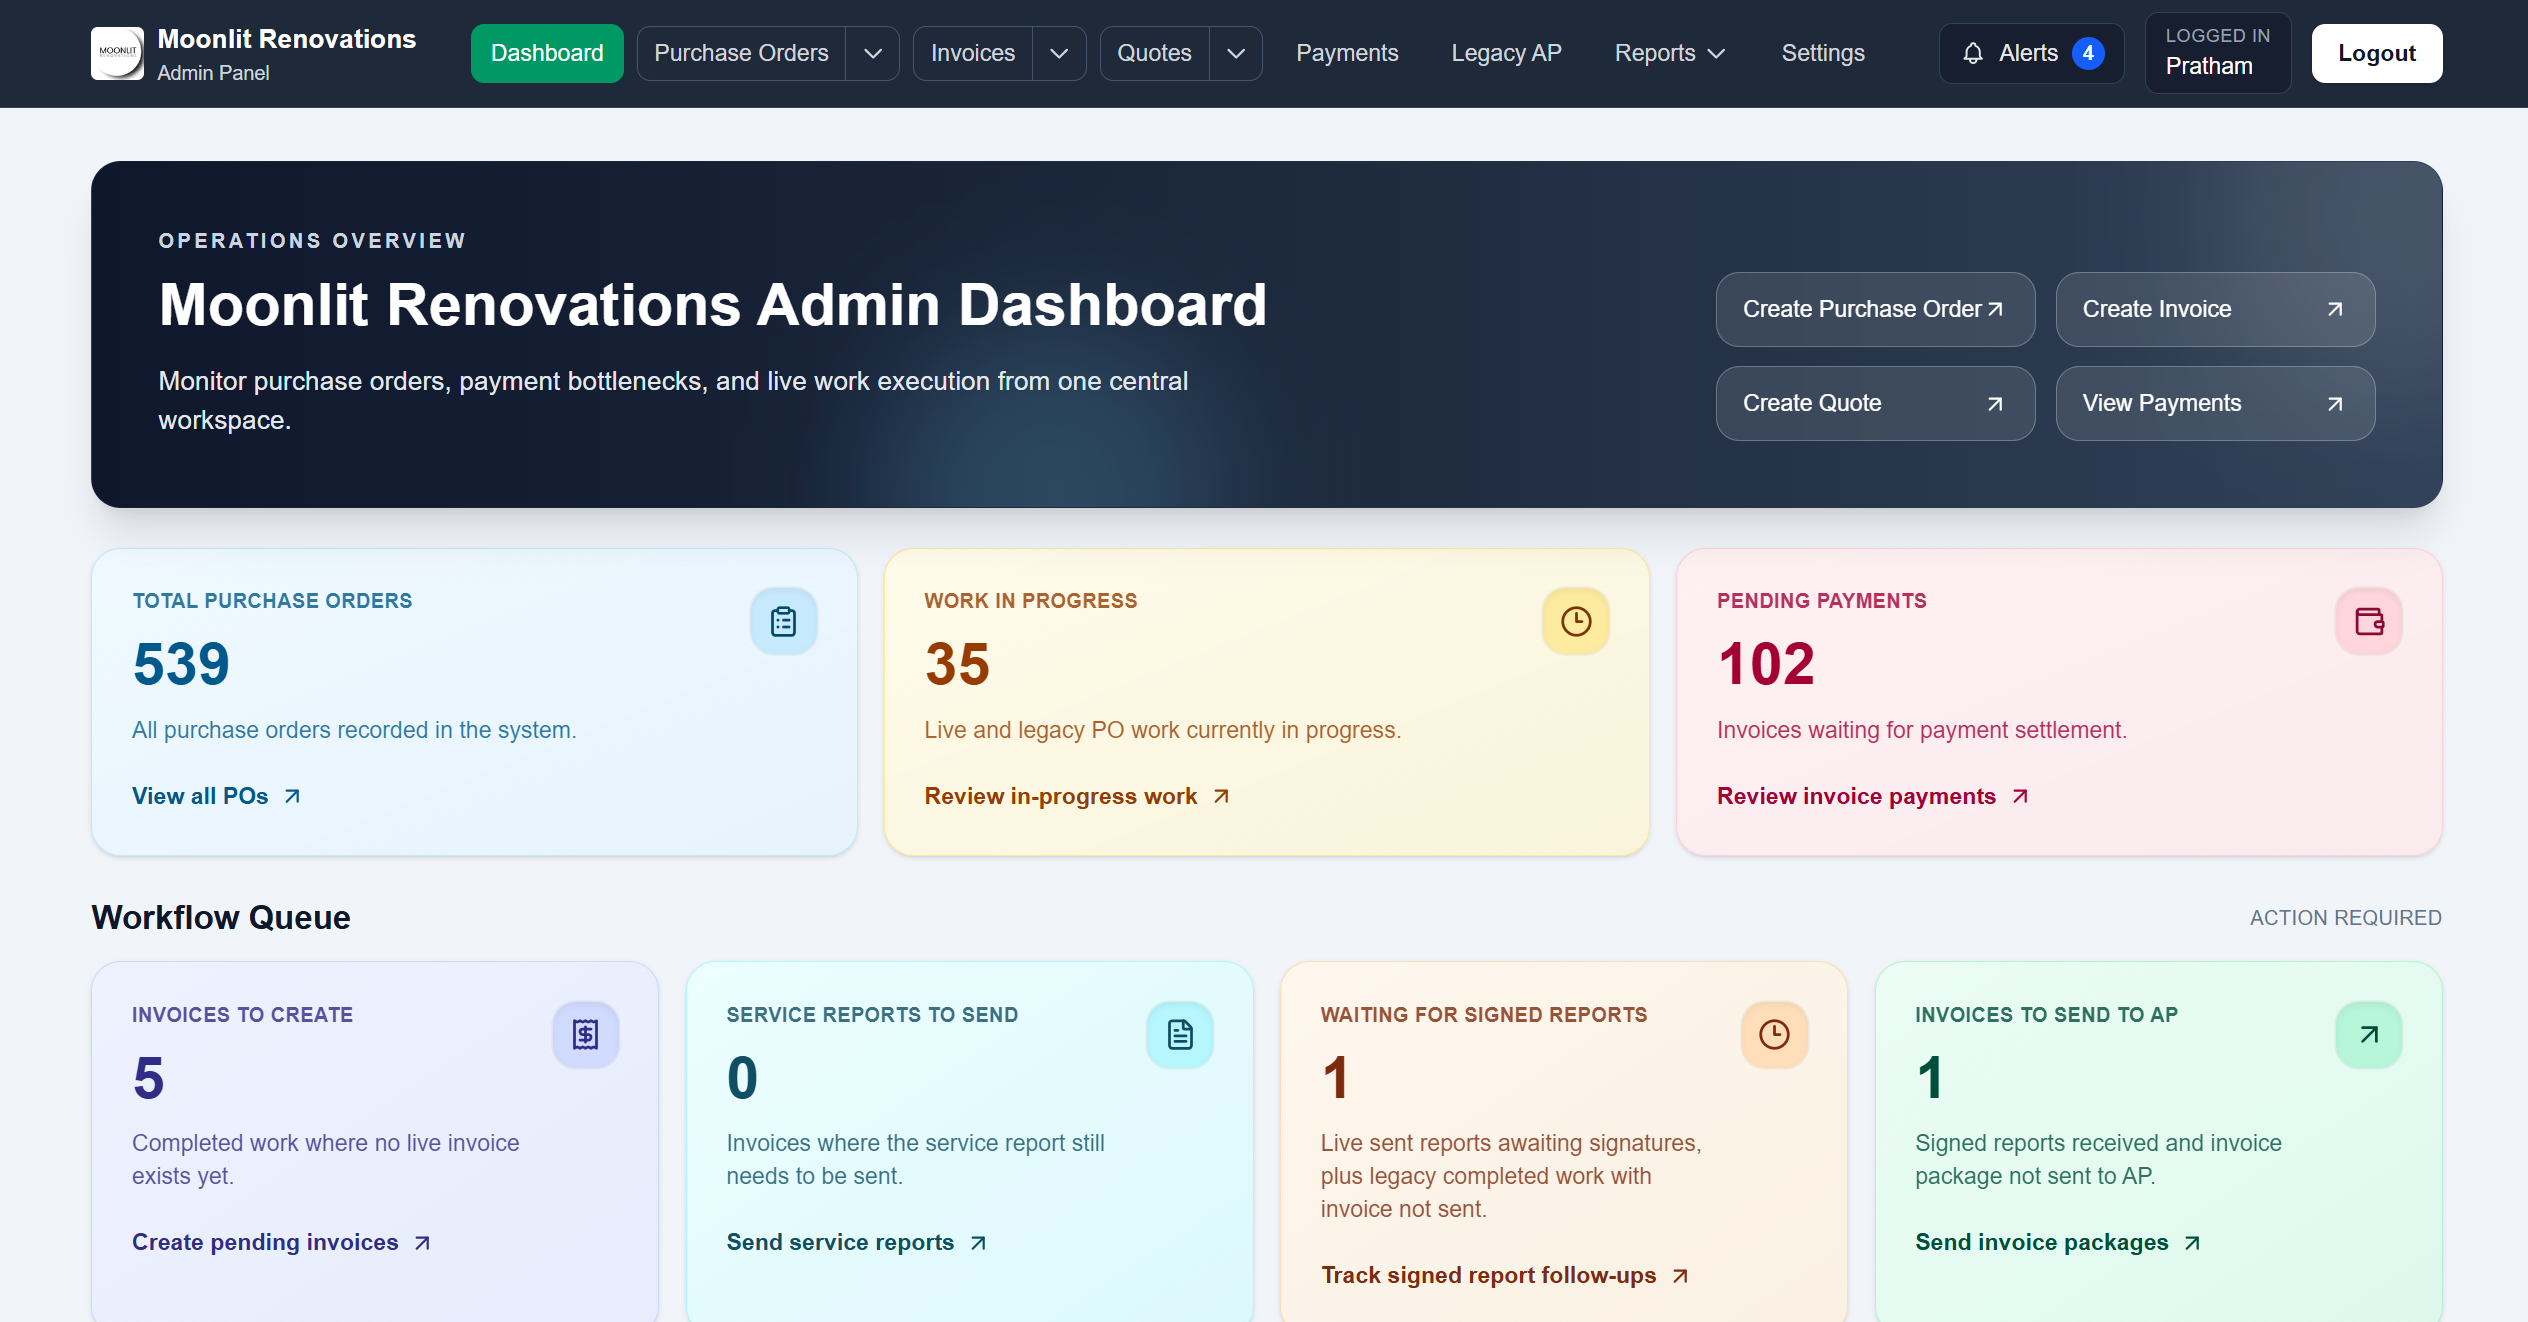Click View Payments button

pyautogui.click(x=2215, y=403)
